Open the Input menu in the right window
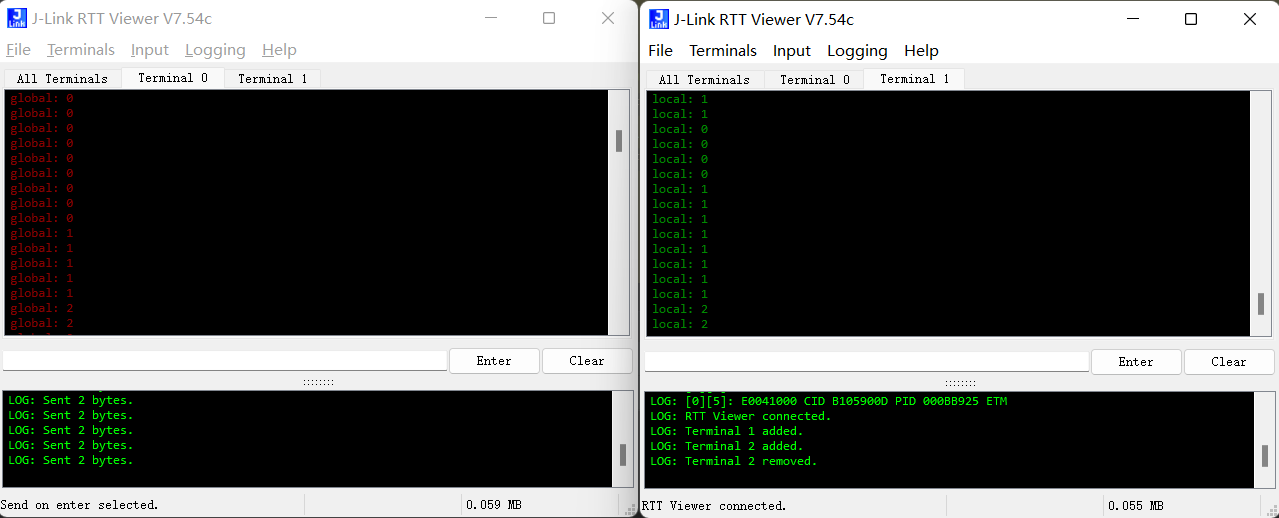Screen dimensions: 1279x518 pyautogui.click(x=791, y=51)
